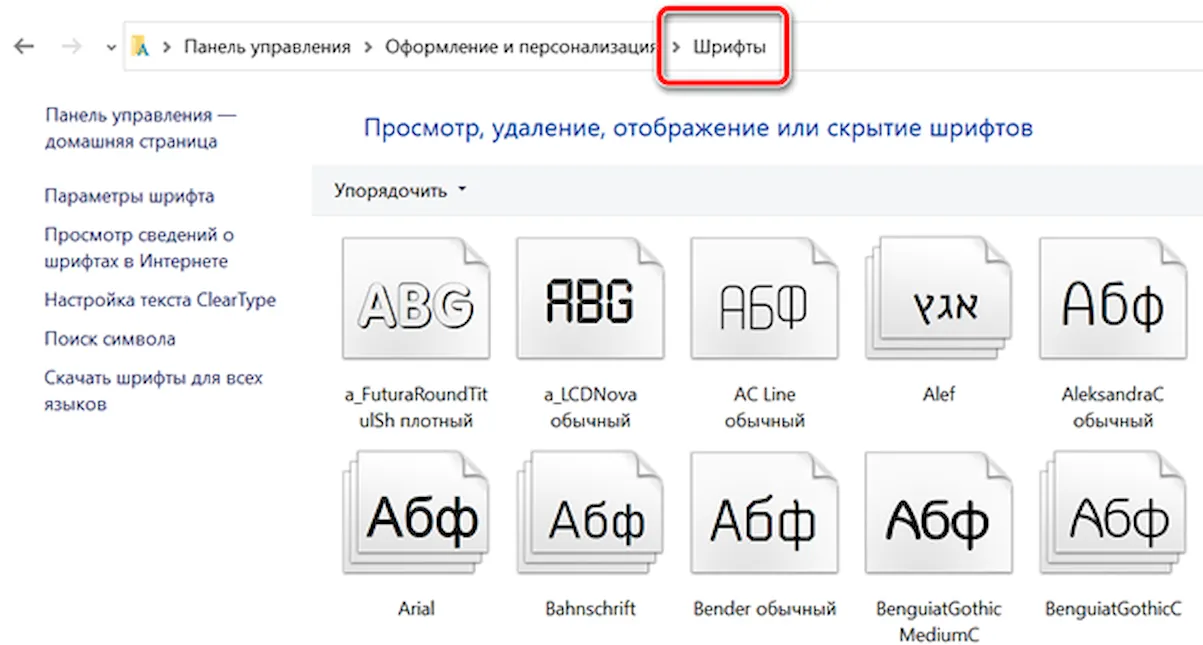
Task: Select the Arial font family
Action: [415, 515]
